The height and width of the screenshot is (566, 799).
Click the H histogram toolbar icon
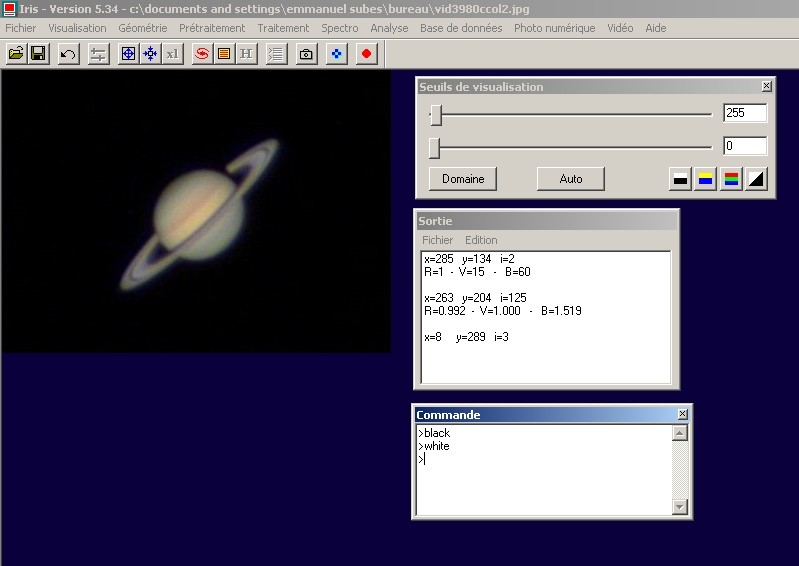[246, 53]
